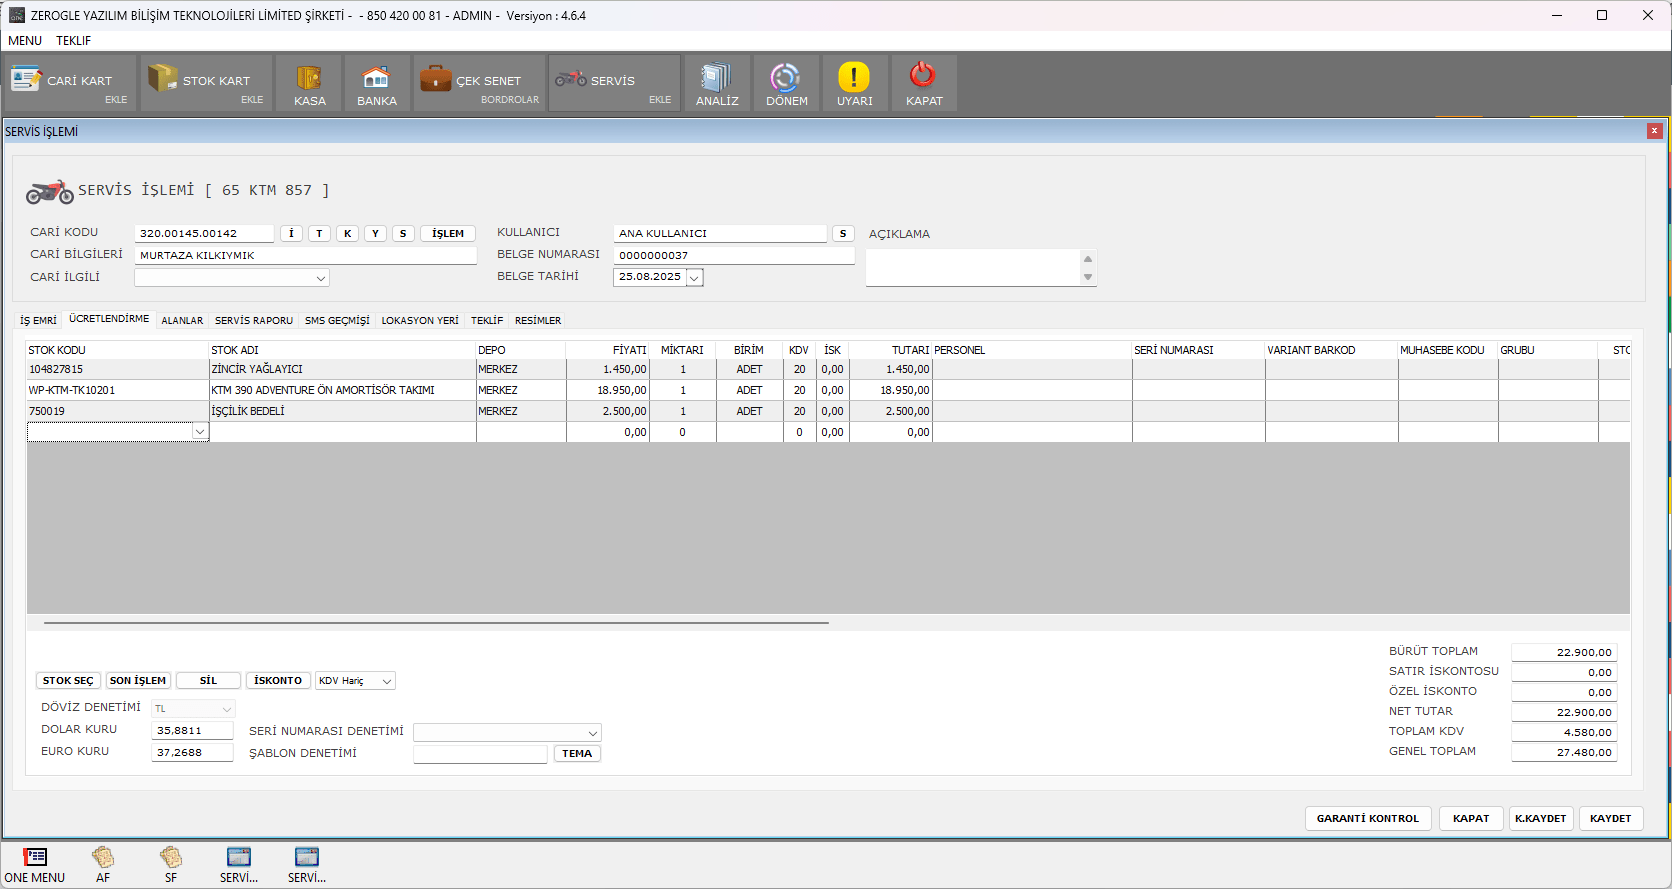Open ONE MENU in the bottom bar
Viewport: 1672px width, 889px height.
35,866
